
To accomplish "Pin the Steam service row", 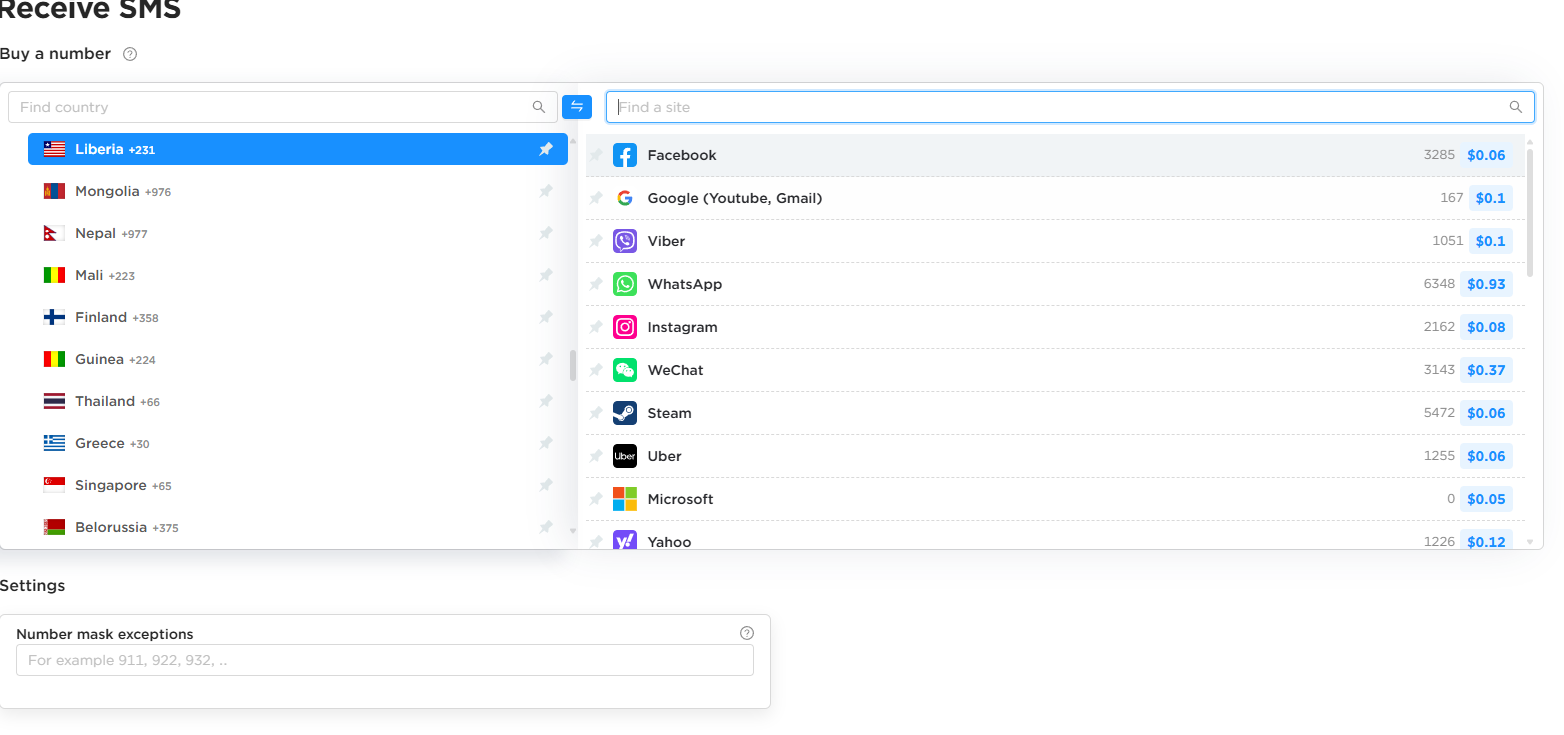I will tap(596, 413).
